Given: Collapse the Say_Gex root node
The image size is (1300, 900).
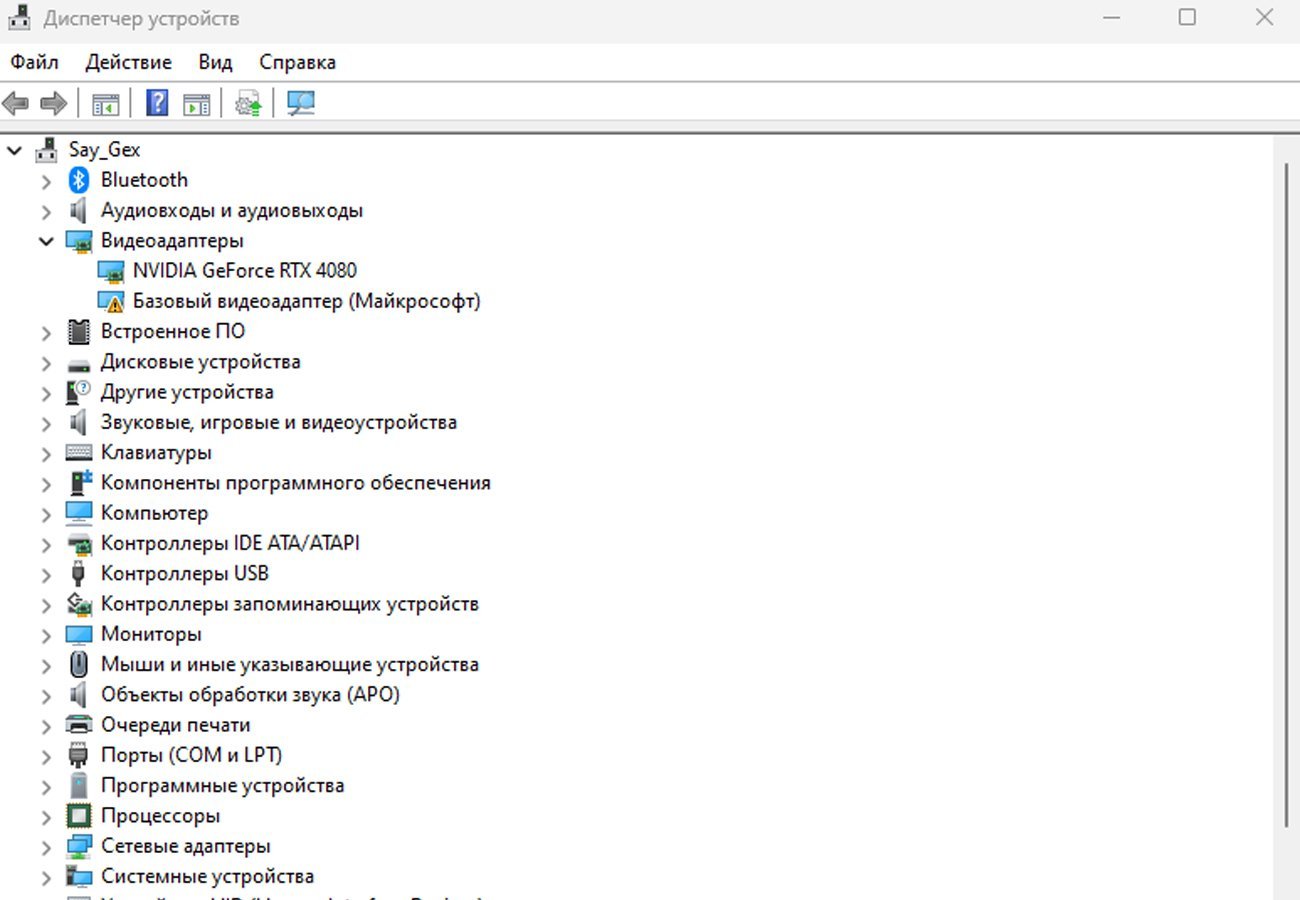Looking at the screenshot, I should 14,151.
